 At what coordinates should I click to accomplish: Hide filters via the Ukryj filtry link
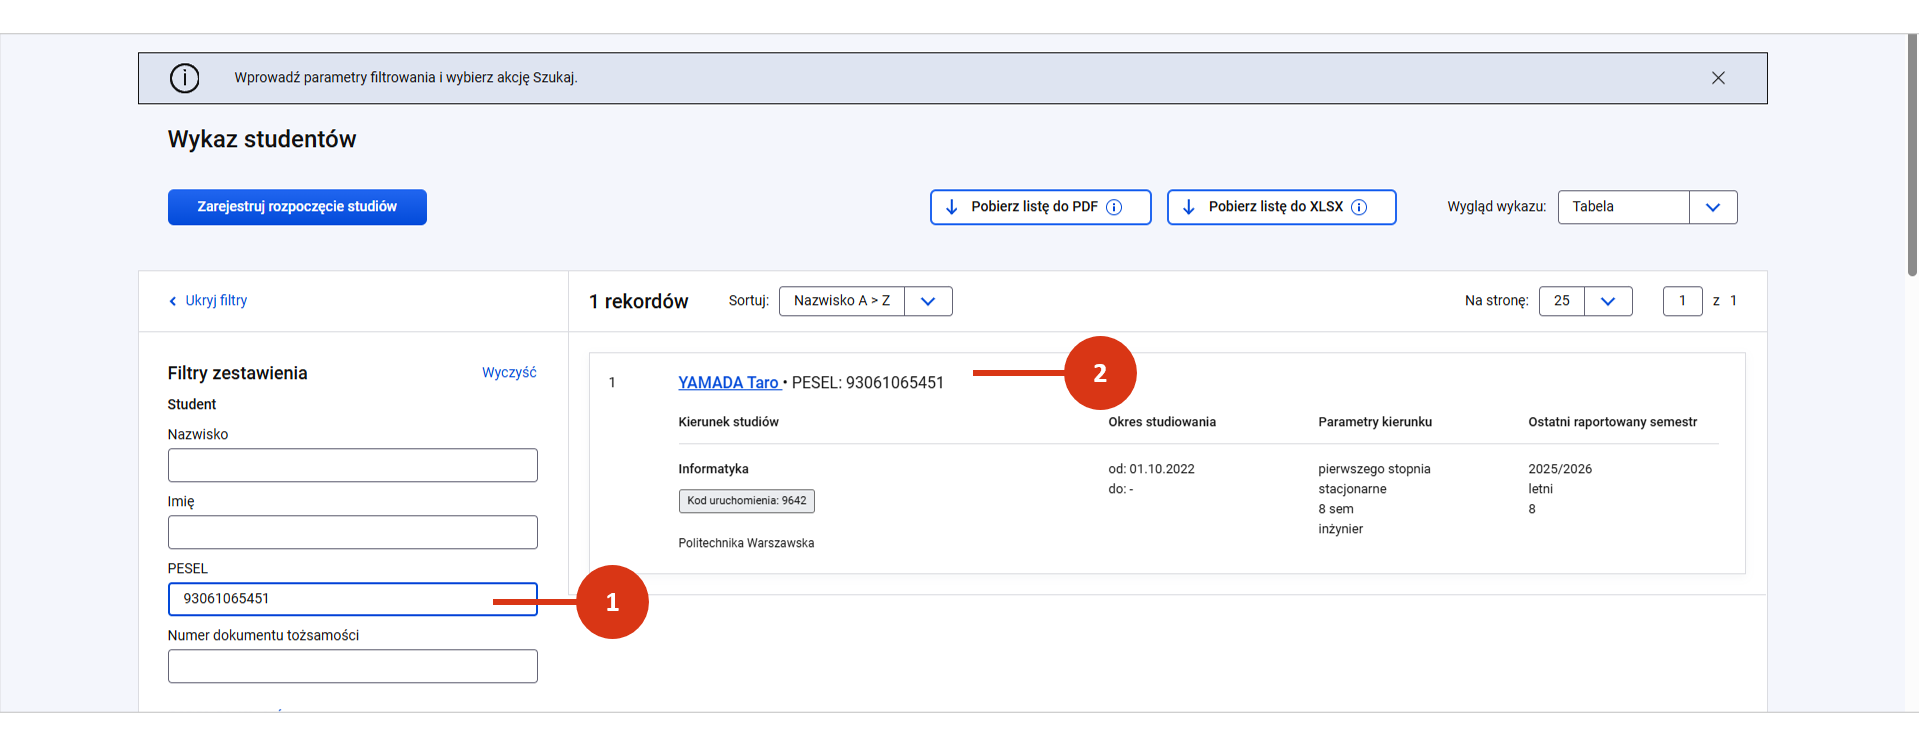point(216,300)
